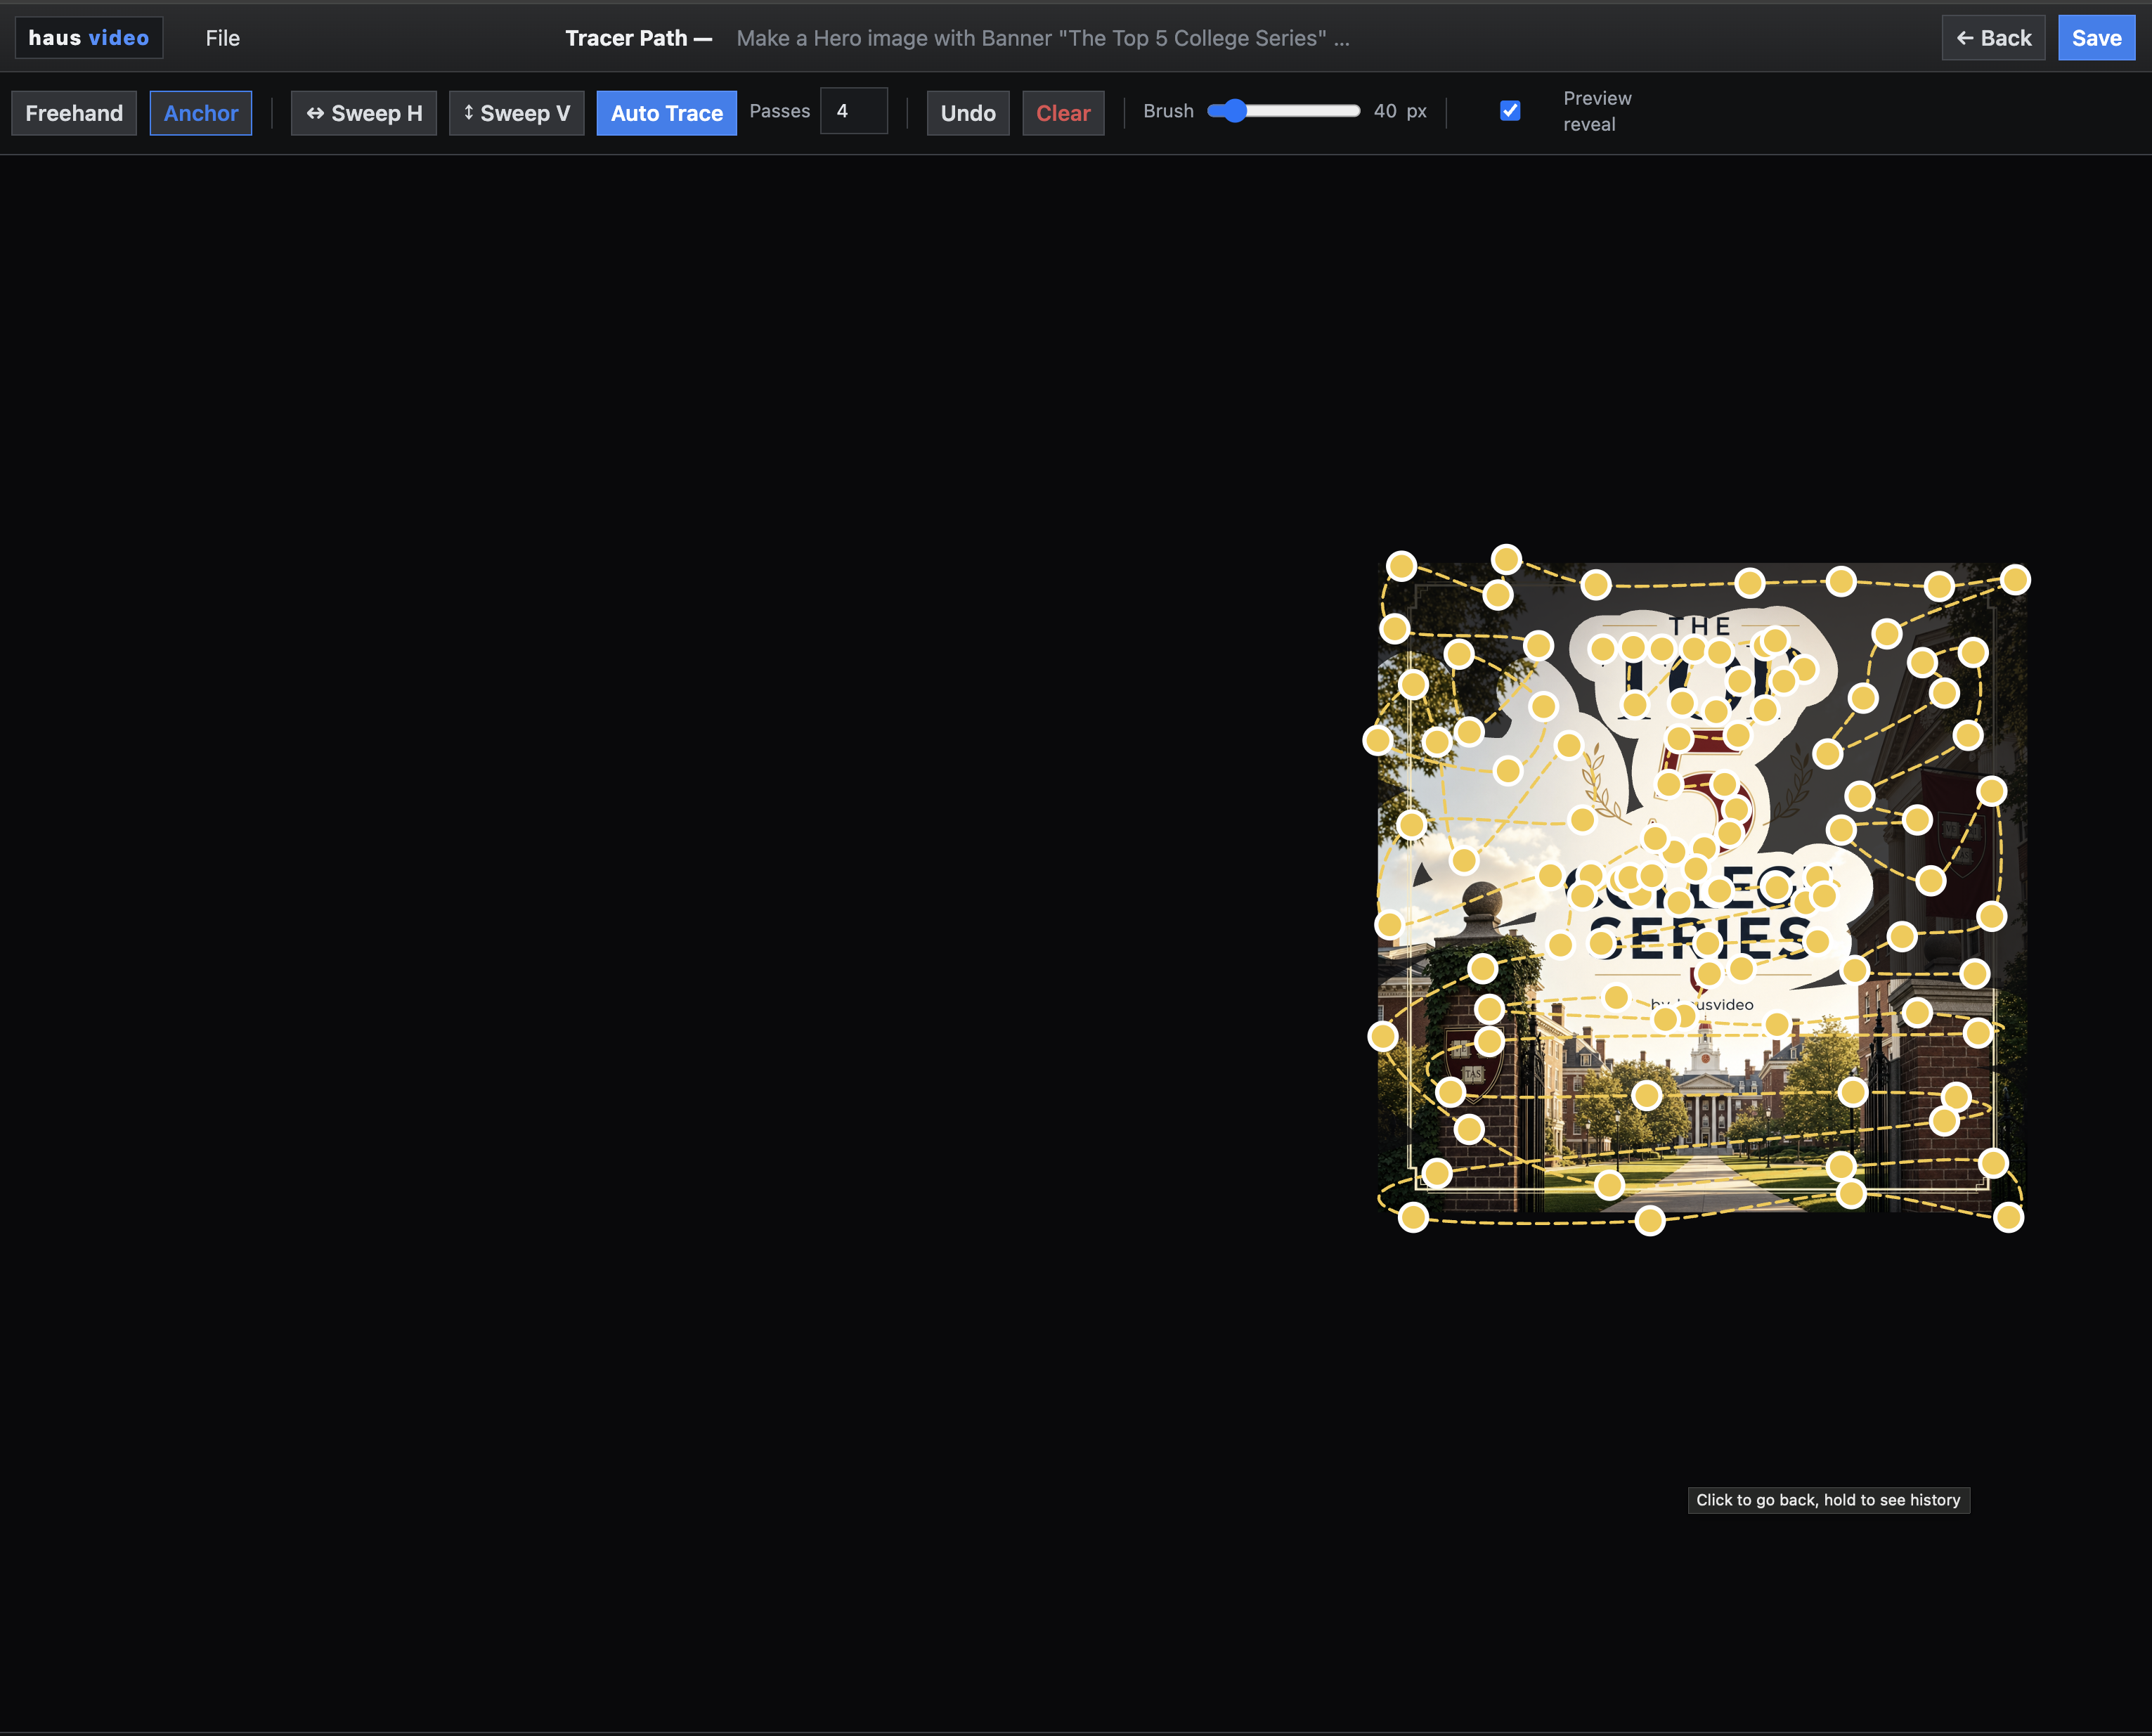The width and height of the screenshot is (2152, 1736).
Task: Focus the Passes number field
Action: tap(854, 111)
